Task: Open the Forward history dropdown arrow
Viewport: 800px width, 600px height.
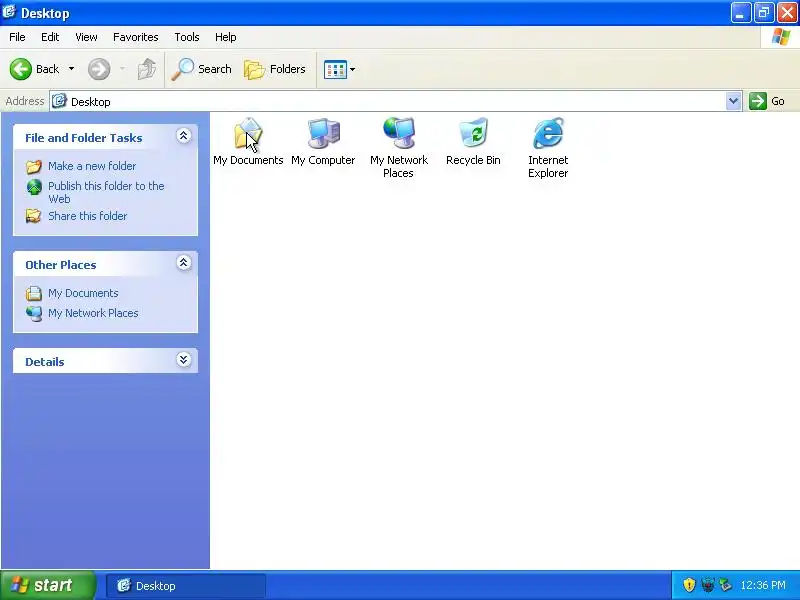Action: pos(122,69)
